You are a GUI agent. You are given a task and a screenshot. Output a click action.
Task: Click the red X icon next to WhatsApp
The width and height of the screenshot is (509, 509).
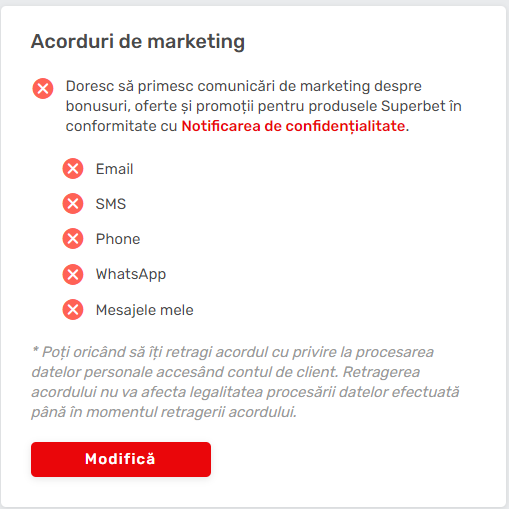(x=73, y=274)
